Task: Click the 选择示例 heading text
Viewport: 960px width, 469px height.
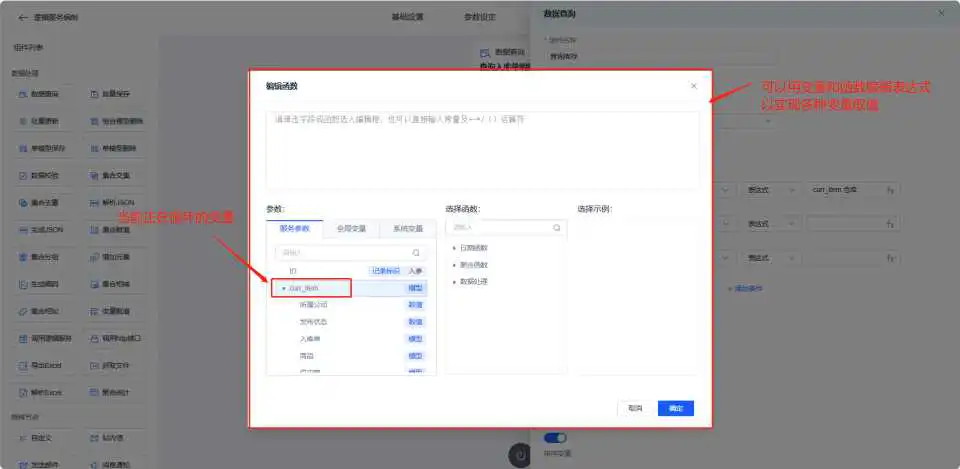Action: 594,209
